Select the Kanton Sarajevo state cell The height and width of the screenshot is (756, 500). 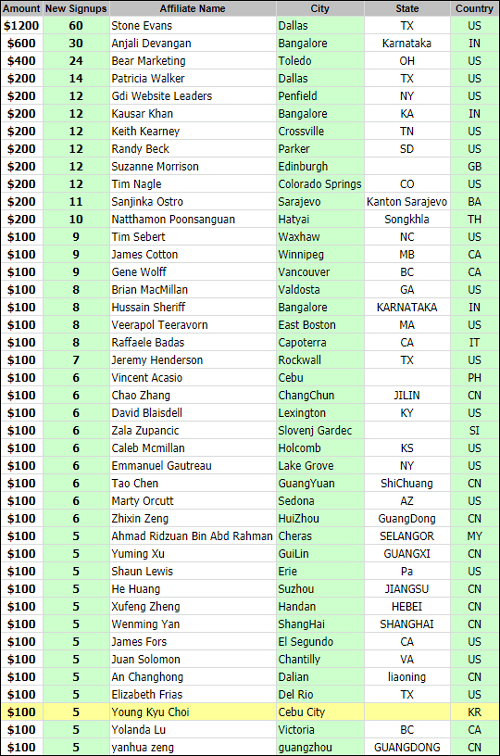(407, 202)
